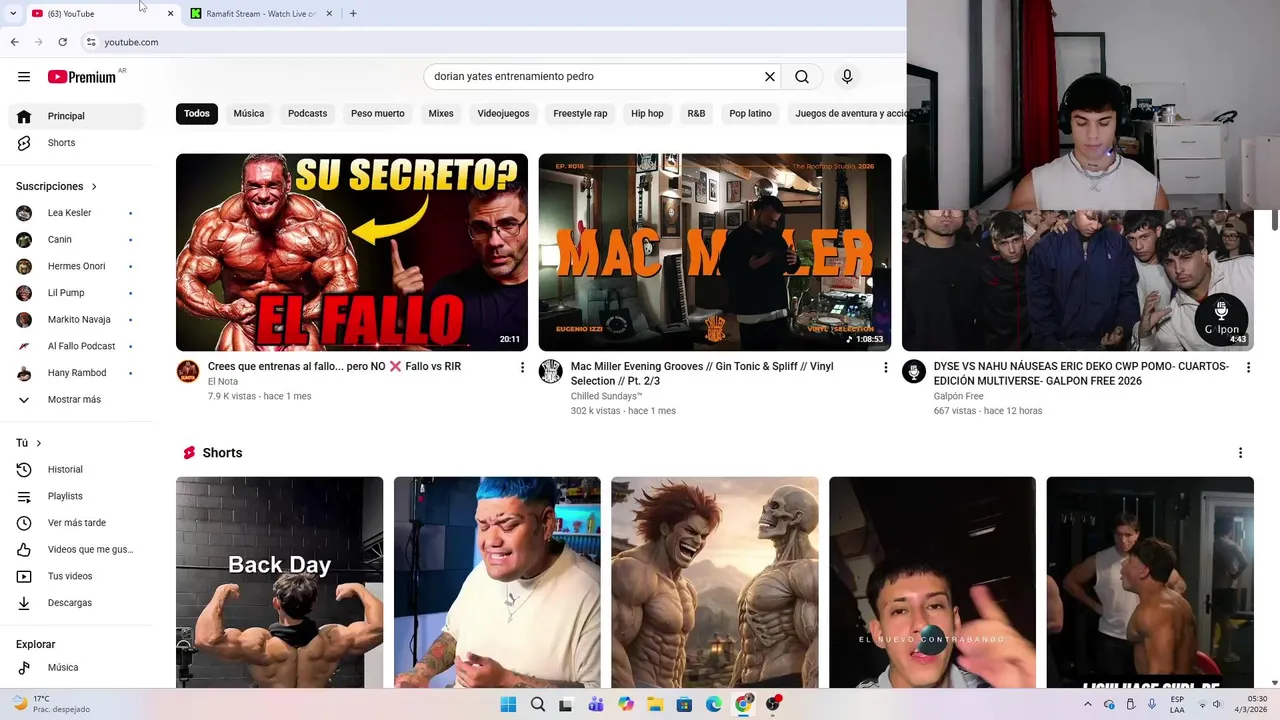Open Música under Explorar

pos(76,668)
